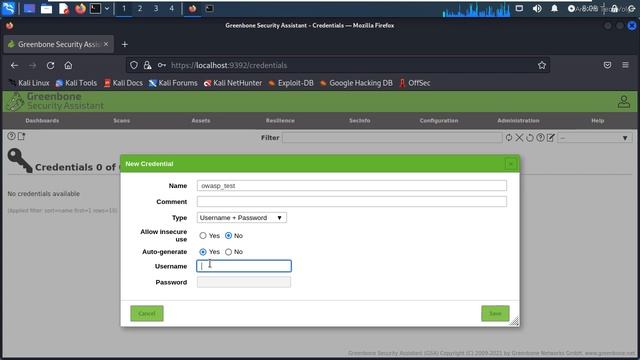Select No for Allow insecure use
The height and width of the screenshot is (360, 640).
(229, 236)
